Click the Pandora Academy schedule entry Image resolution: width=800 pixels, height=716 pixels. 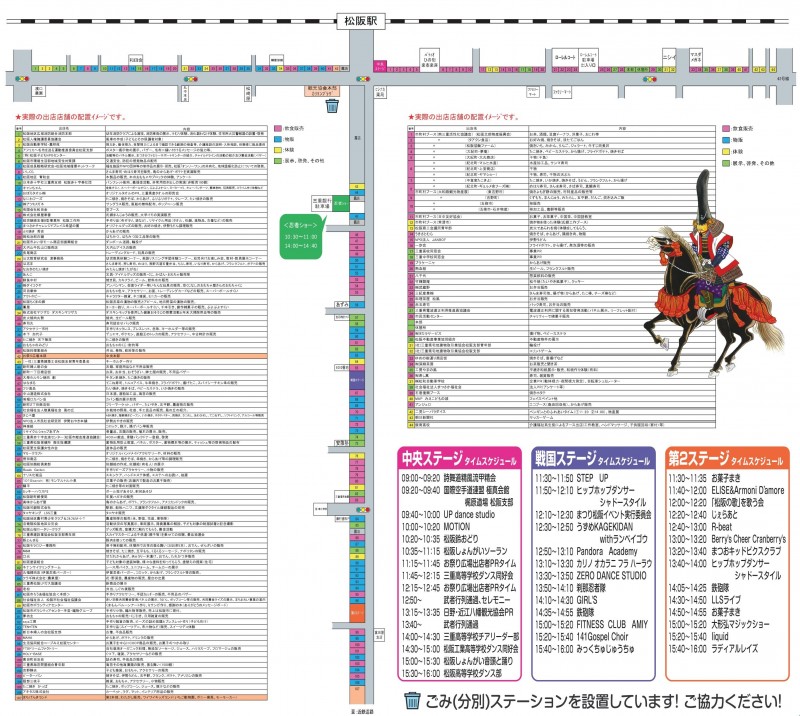pos(609,550)
